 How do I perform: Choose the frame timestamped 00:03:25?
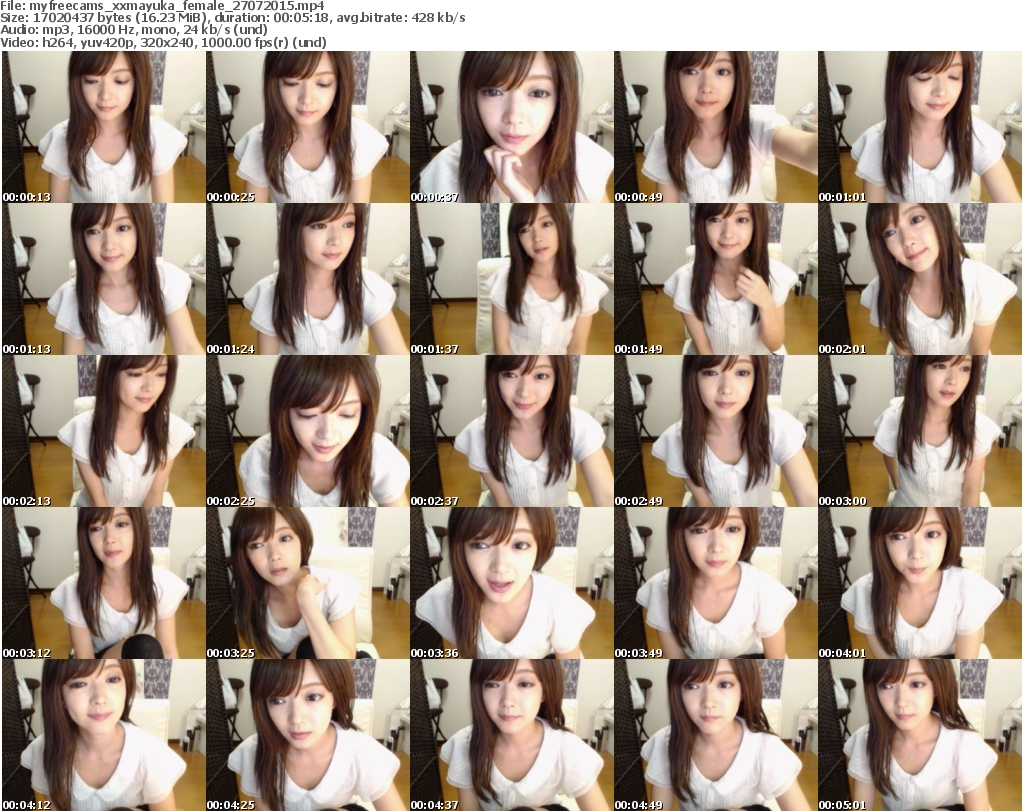pos(308,583)
